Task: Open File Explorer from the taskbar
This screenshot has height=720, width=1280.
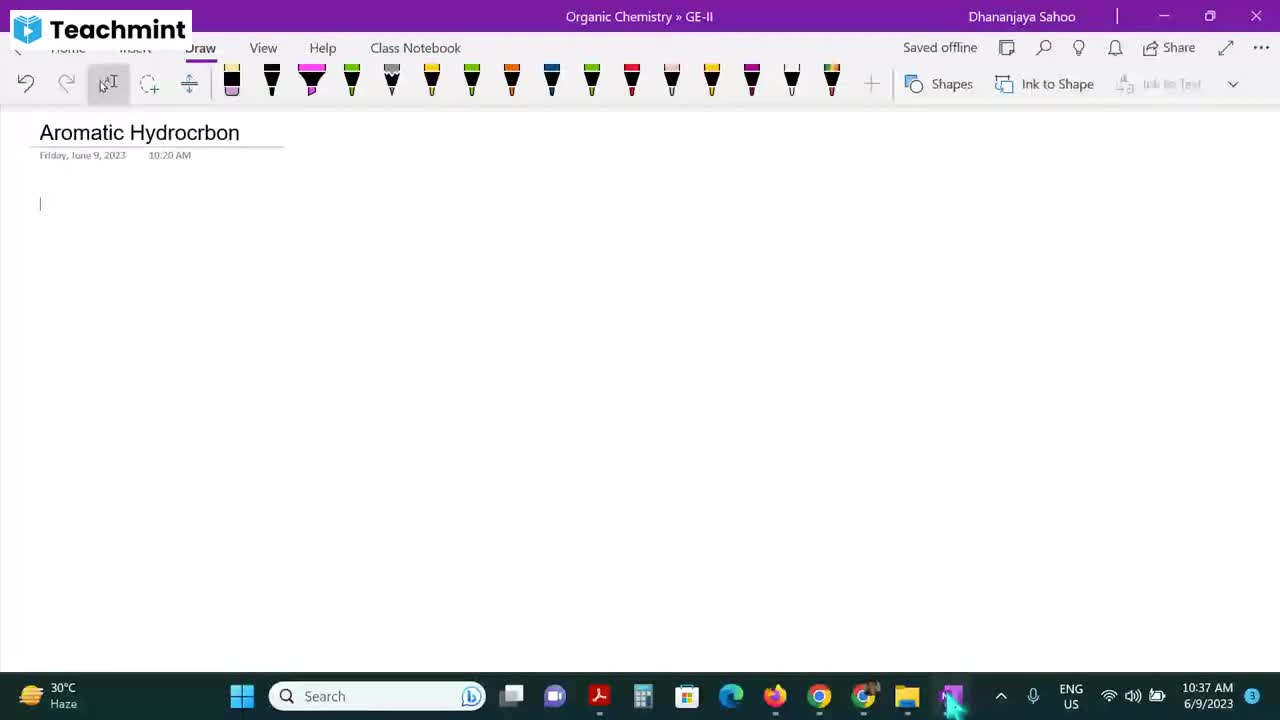Action: coord(907,696)
